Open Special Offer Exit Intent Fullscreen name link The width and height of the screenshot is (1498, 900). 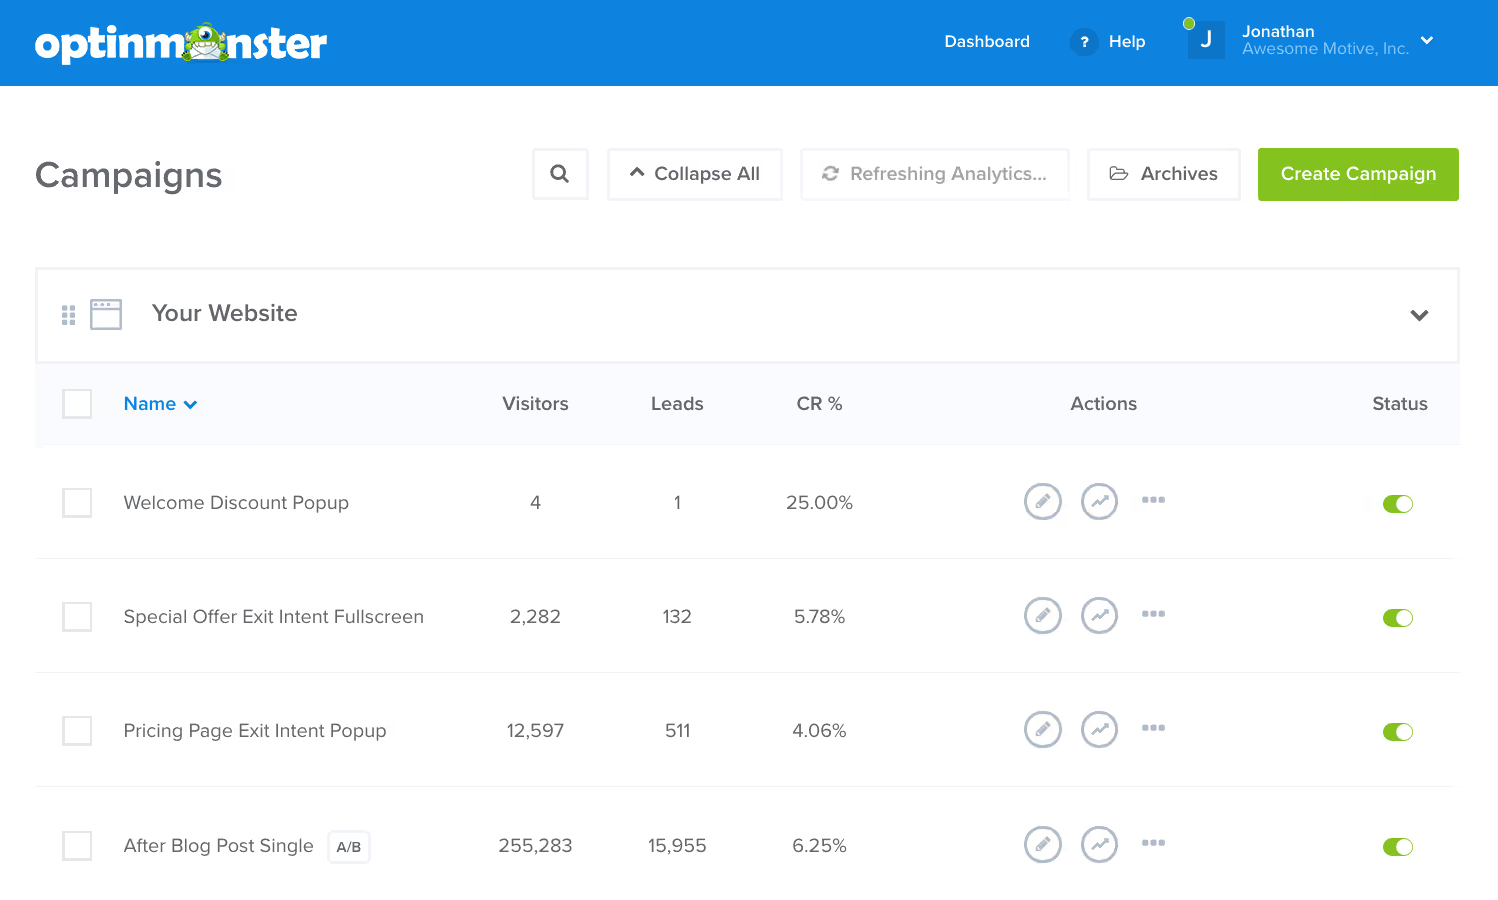tap(274, 617)
